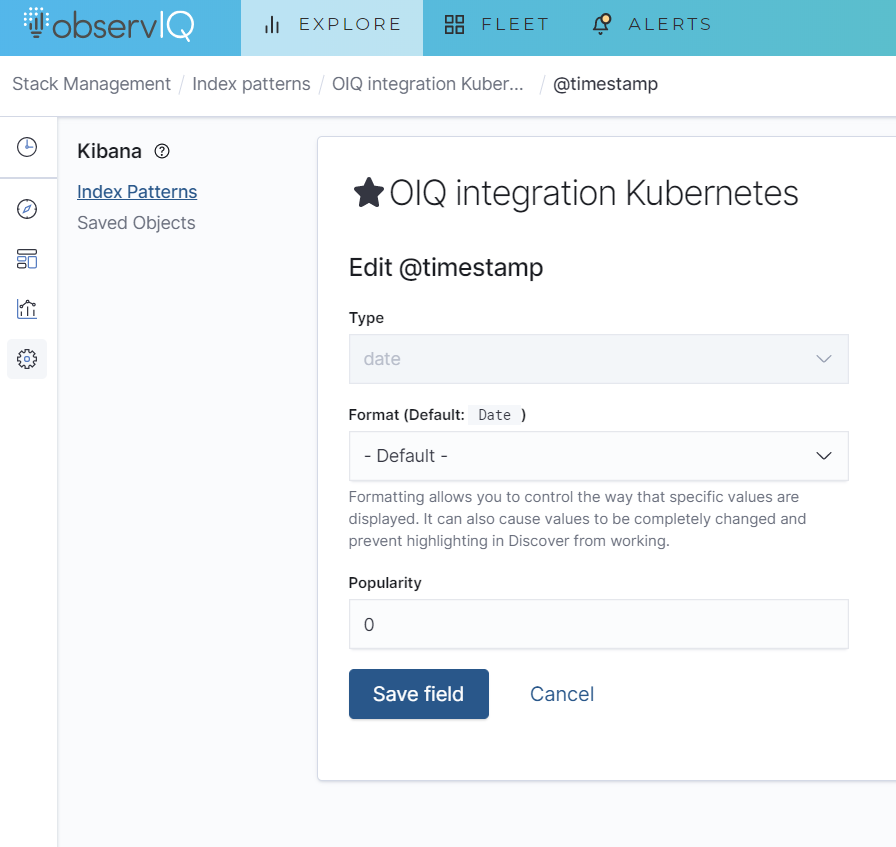
Task: Click the Explore bar chart icon
Action: pos(272,25)
